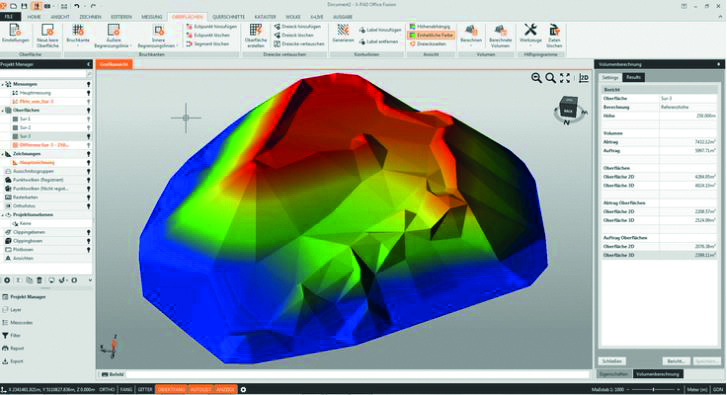Click the Einstellungen settings icon in ribbon
This screenshot has width=727, height=395.
(15, 34)
